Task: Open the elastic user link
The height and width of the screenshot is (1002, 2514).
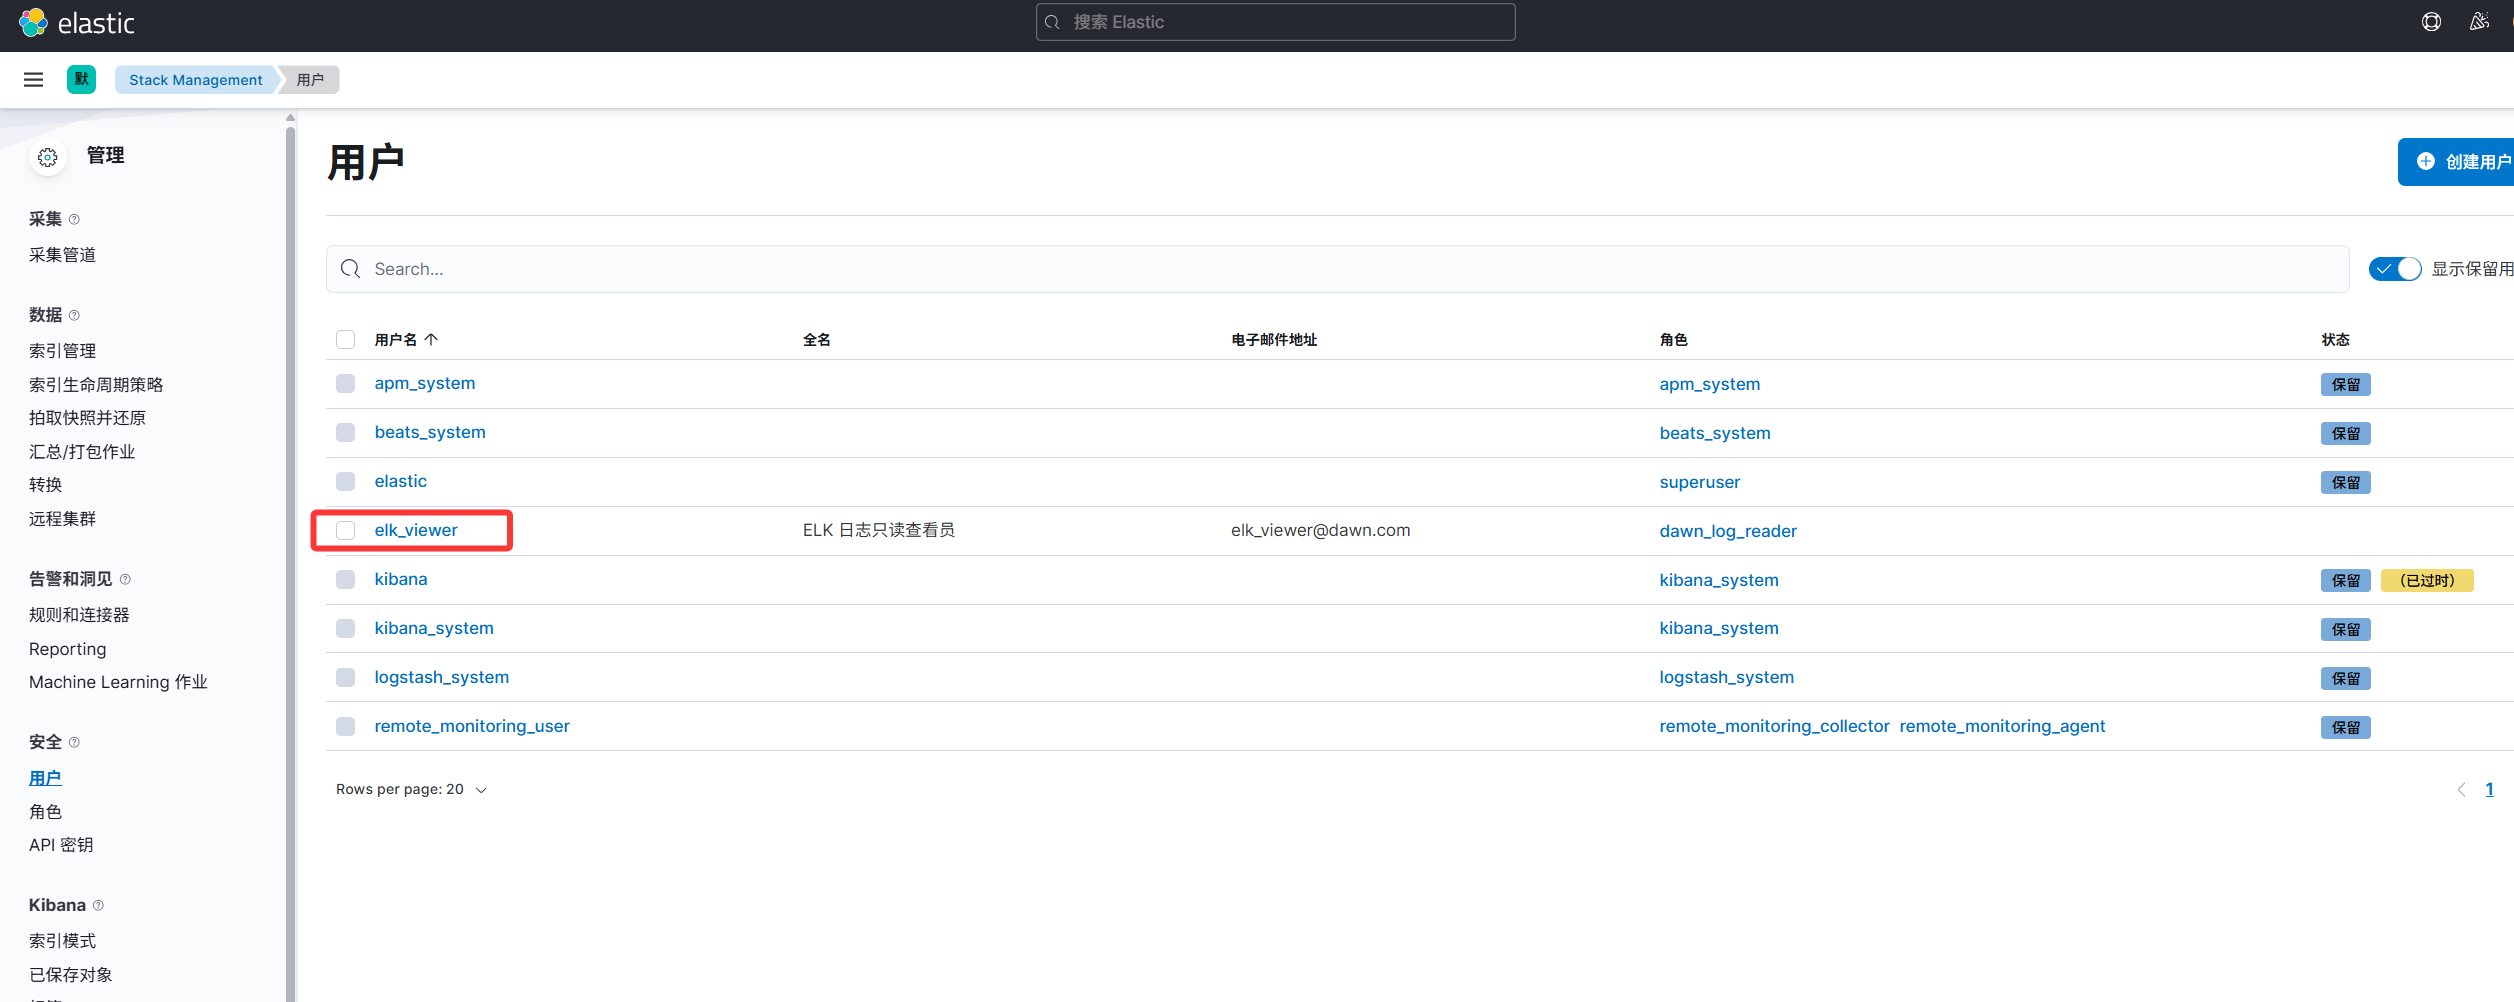Action: tap(401, 481)
